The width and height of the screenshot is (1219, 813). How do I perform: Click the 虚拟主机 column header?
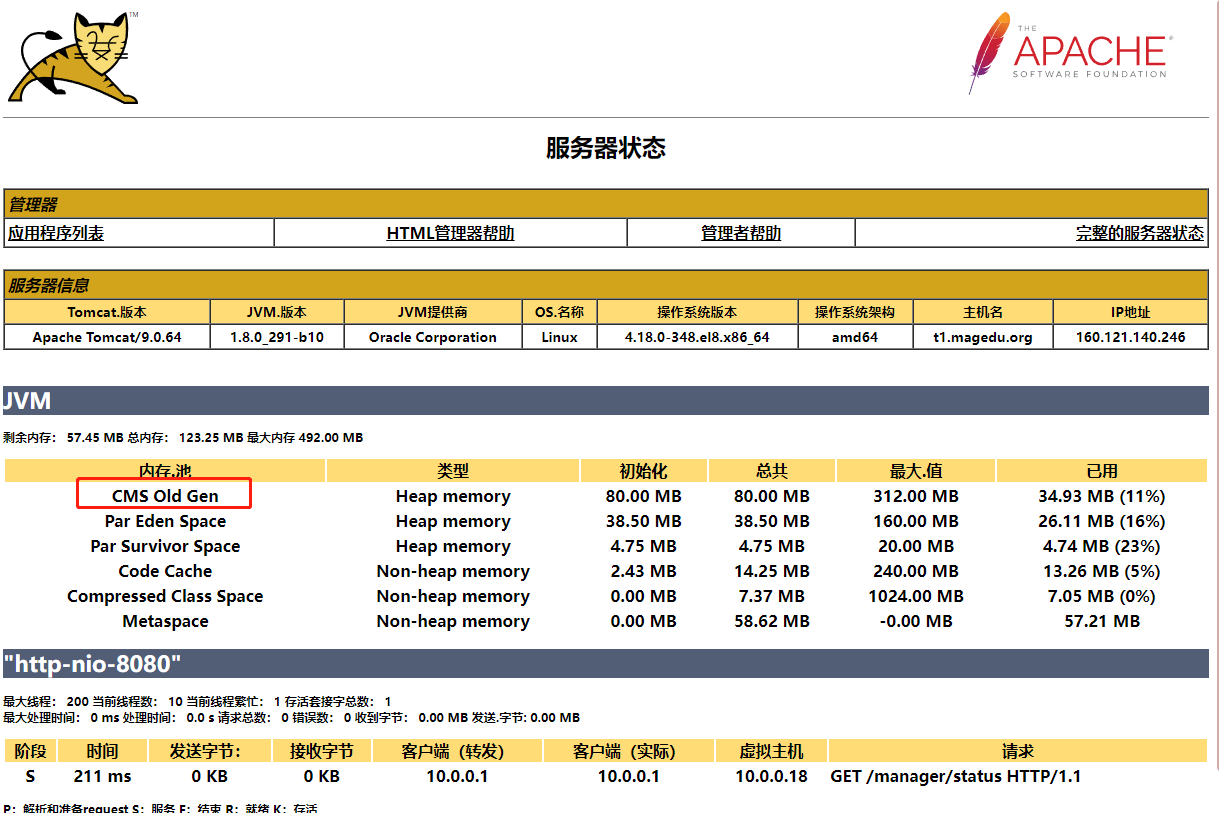pos(771,751)
